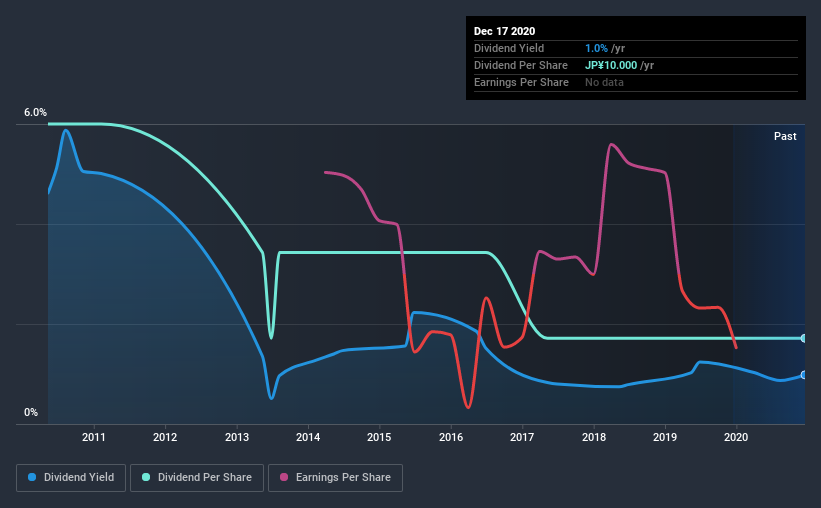Click the 2014 x-axis label
821x508 pixels.
pyautogui.click(x=308, y=437)
